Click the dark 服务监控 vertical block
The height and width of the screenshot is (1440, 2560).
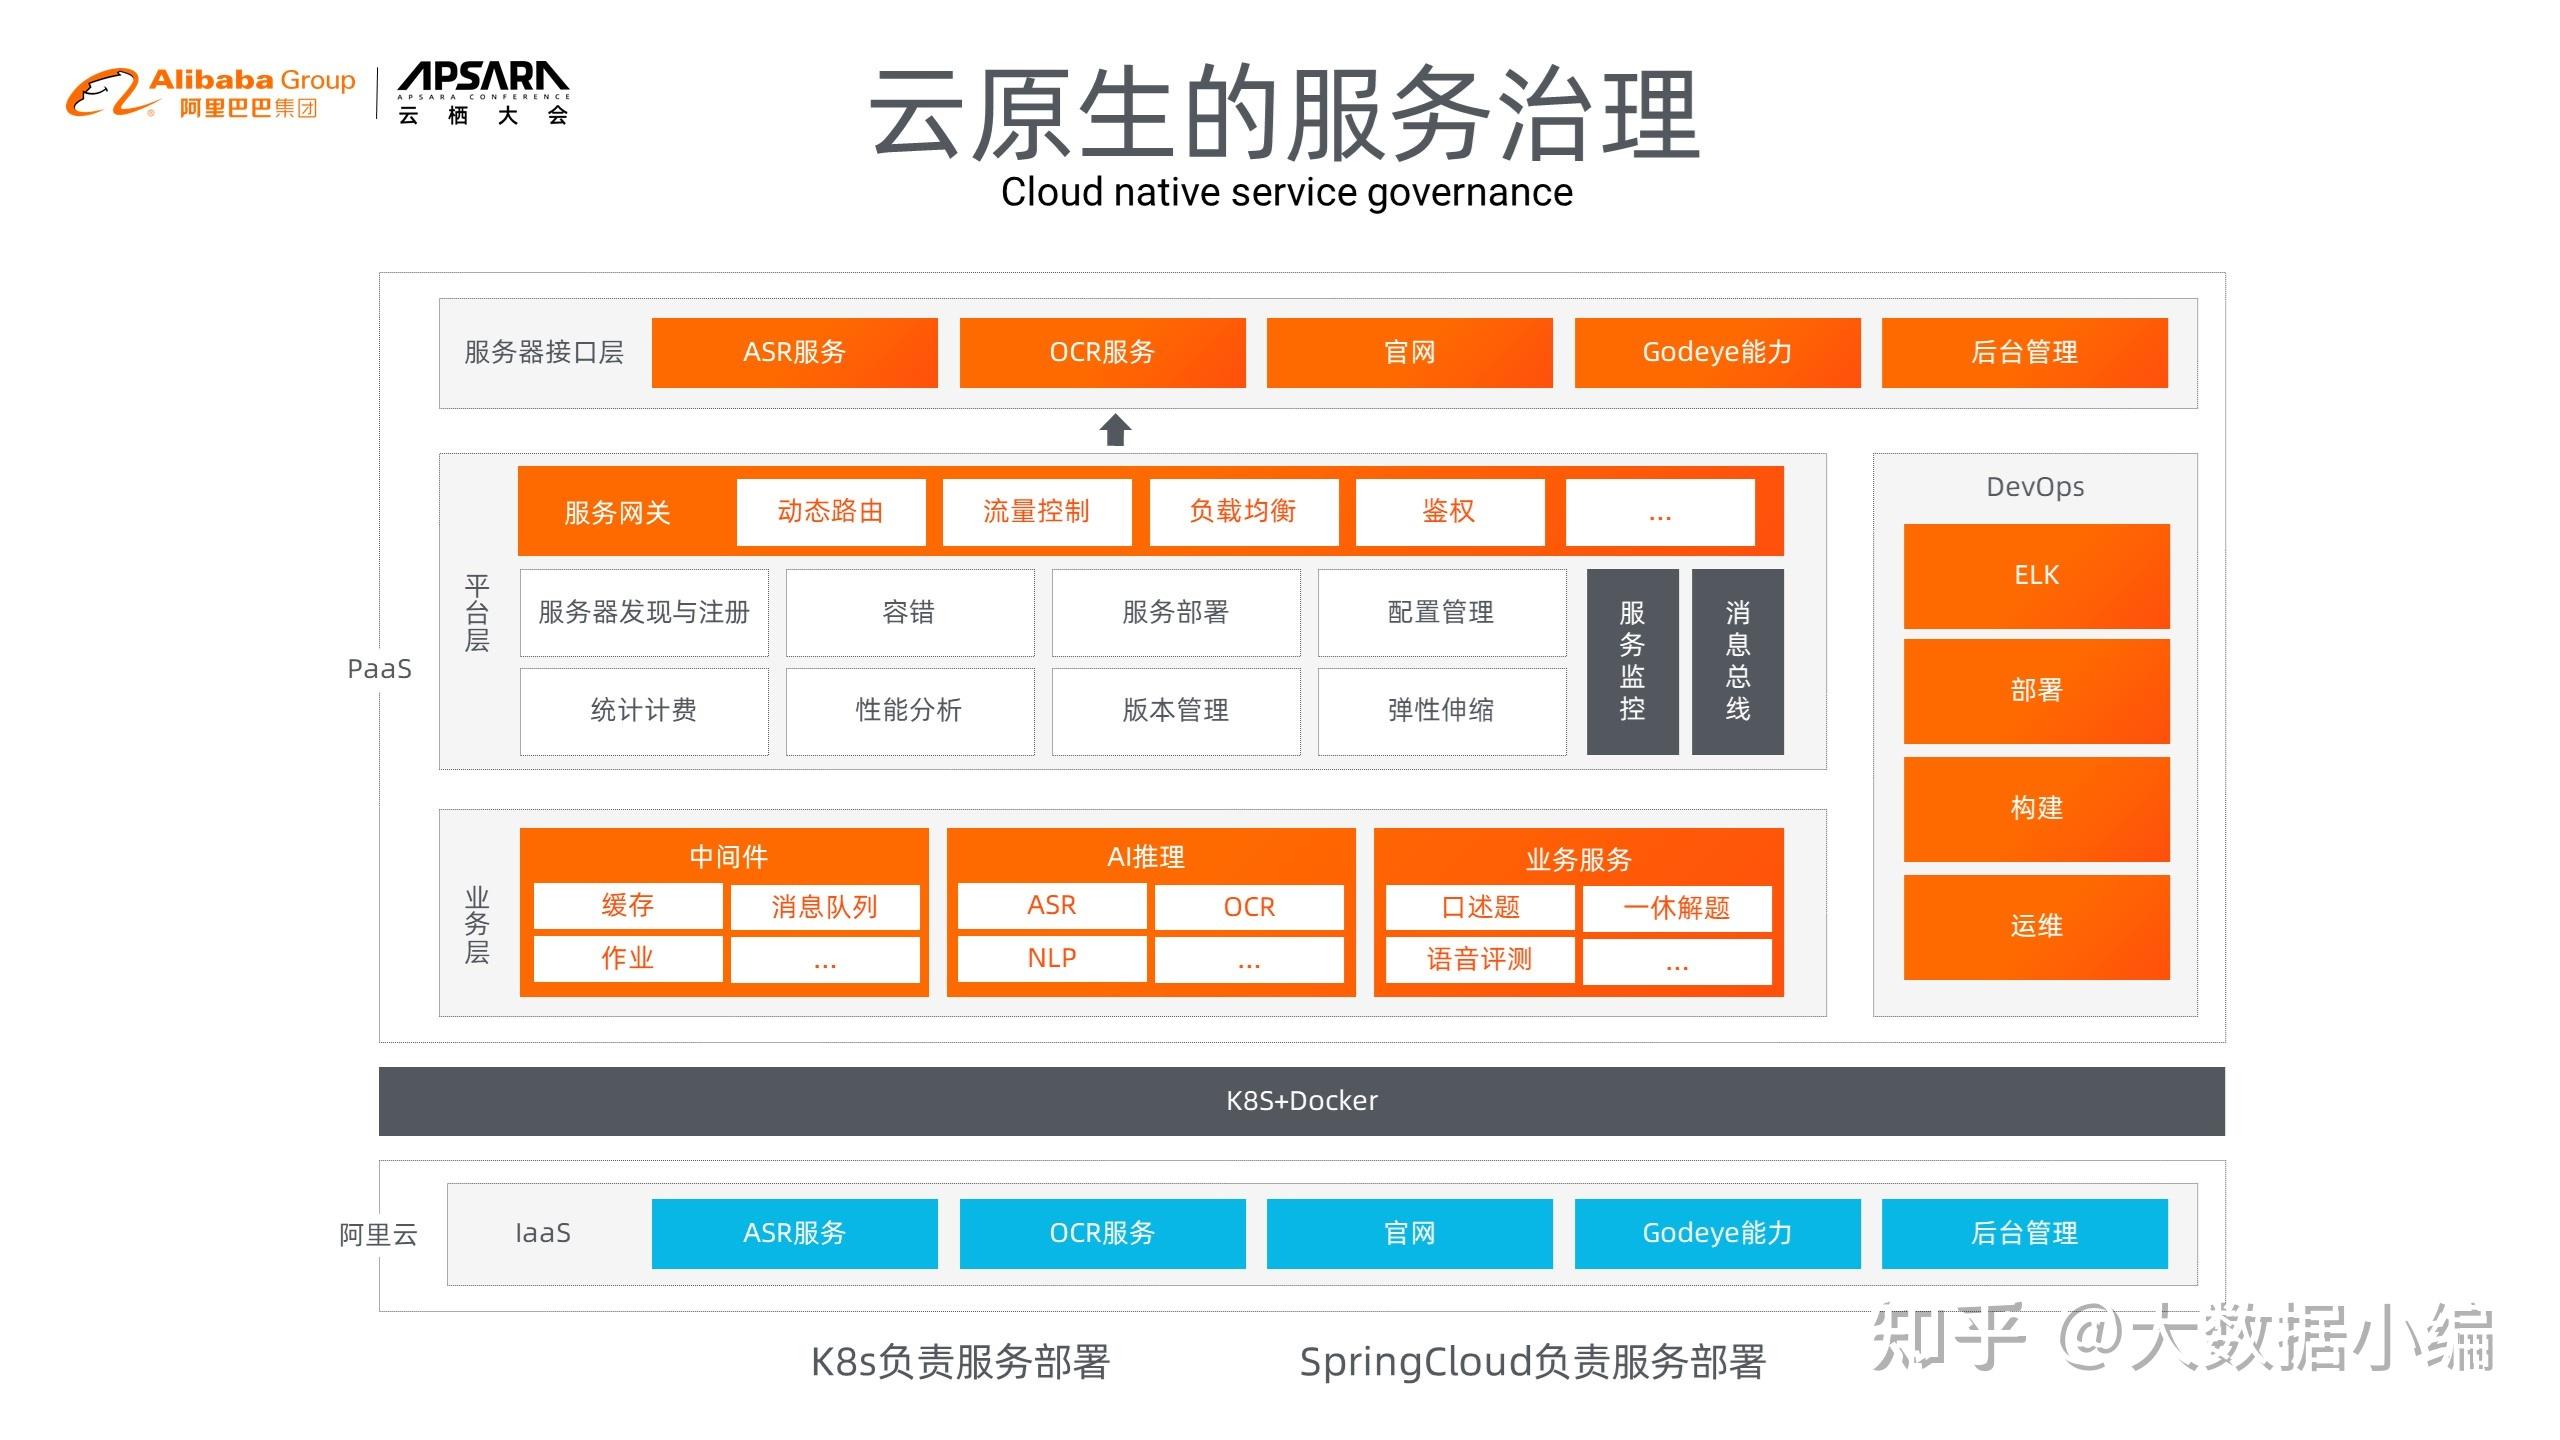(x=1632, y=661)
